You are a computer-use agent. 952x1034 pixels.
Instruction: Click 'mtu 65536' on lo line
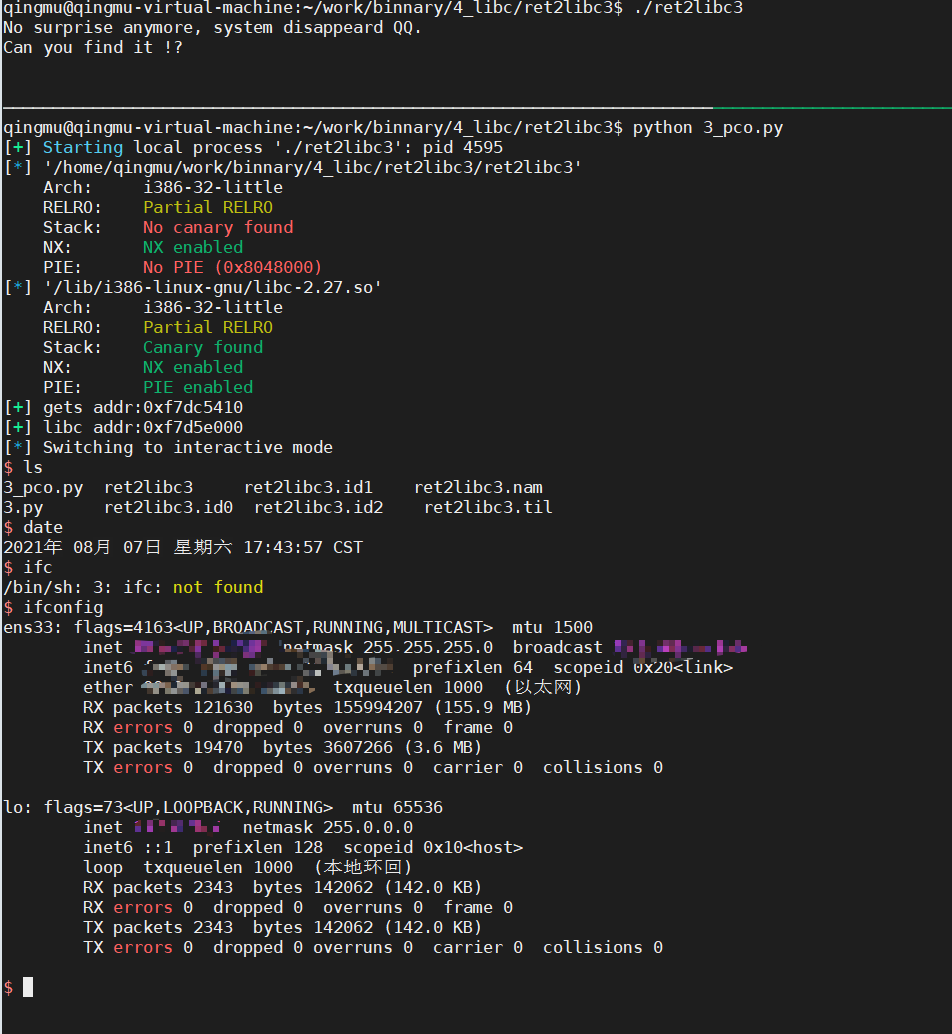398,807
